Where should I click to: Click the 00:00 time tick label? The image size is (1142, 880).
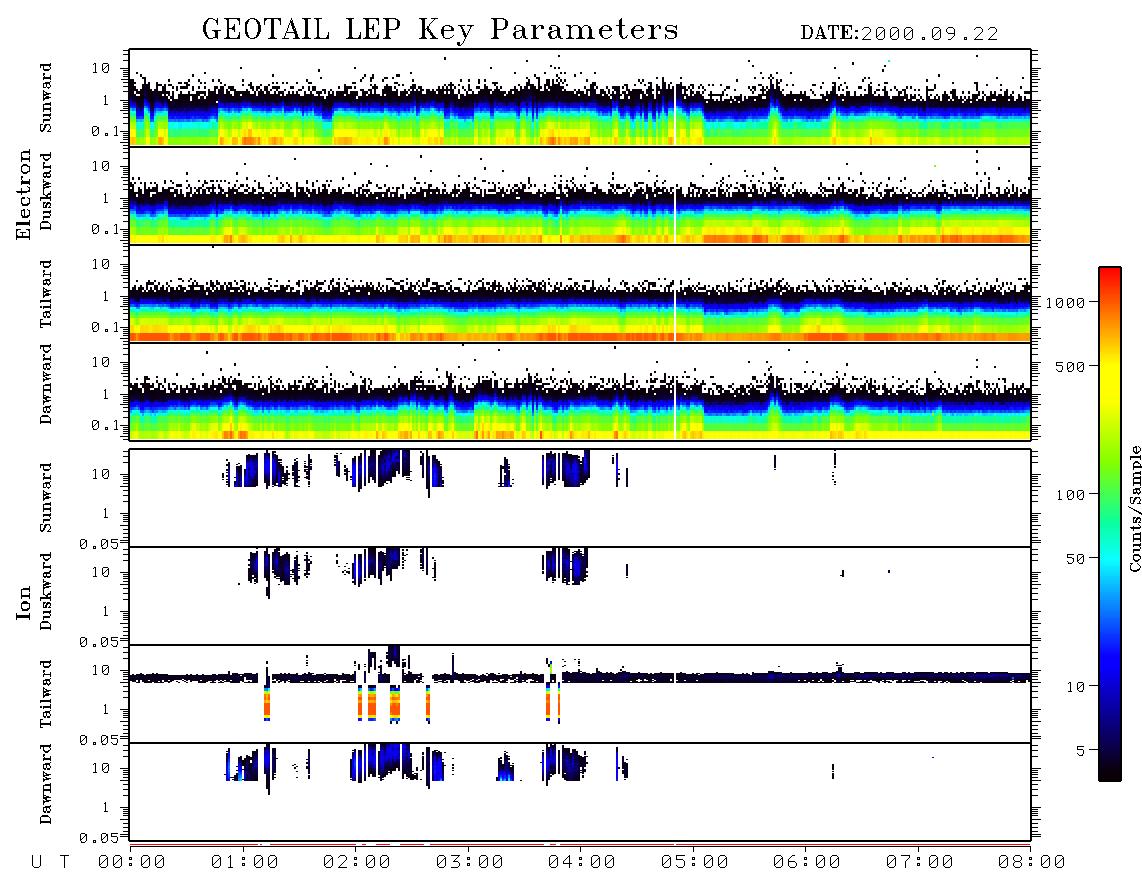(x=132, y=863)
